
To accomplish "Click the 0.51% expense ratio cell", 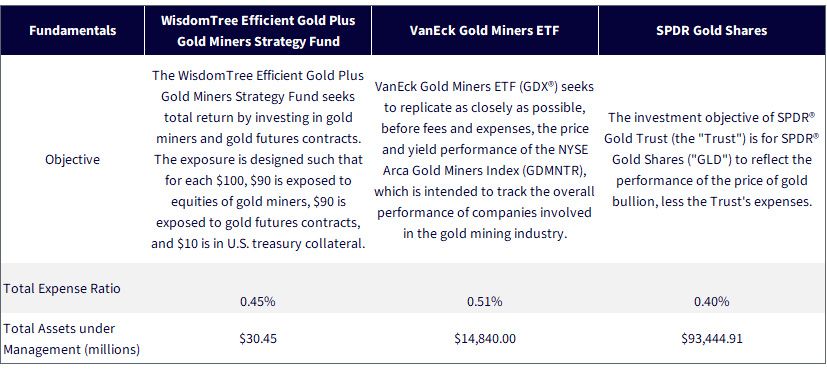I will click(x=484, y=302).
